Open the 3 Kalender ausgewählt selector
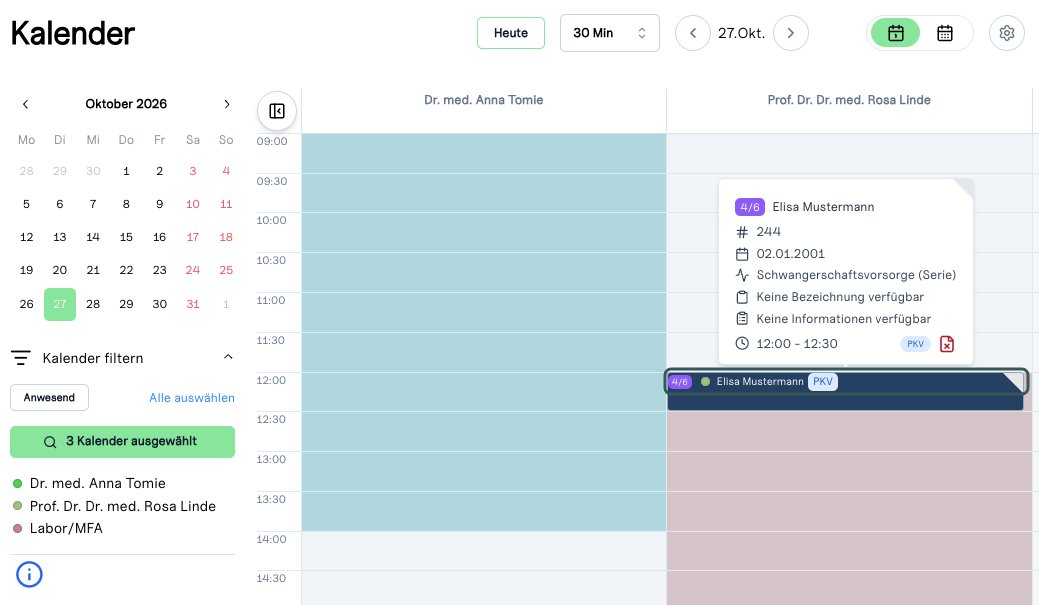The width and height of the screenshot is (1039, 605). pyautogui.click(x=123, y=441)
